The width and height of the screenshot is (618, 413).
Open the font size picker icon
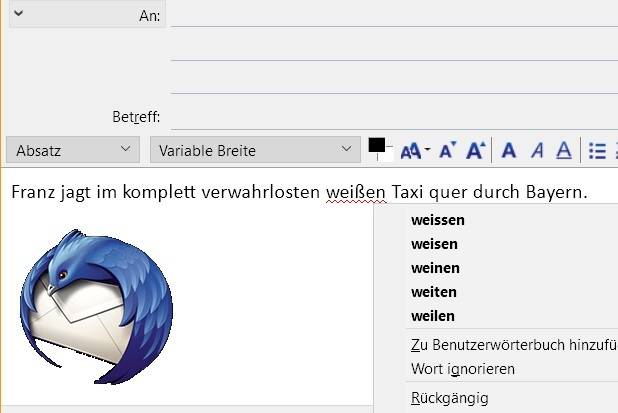click(x=413, y=151)
